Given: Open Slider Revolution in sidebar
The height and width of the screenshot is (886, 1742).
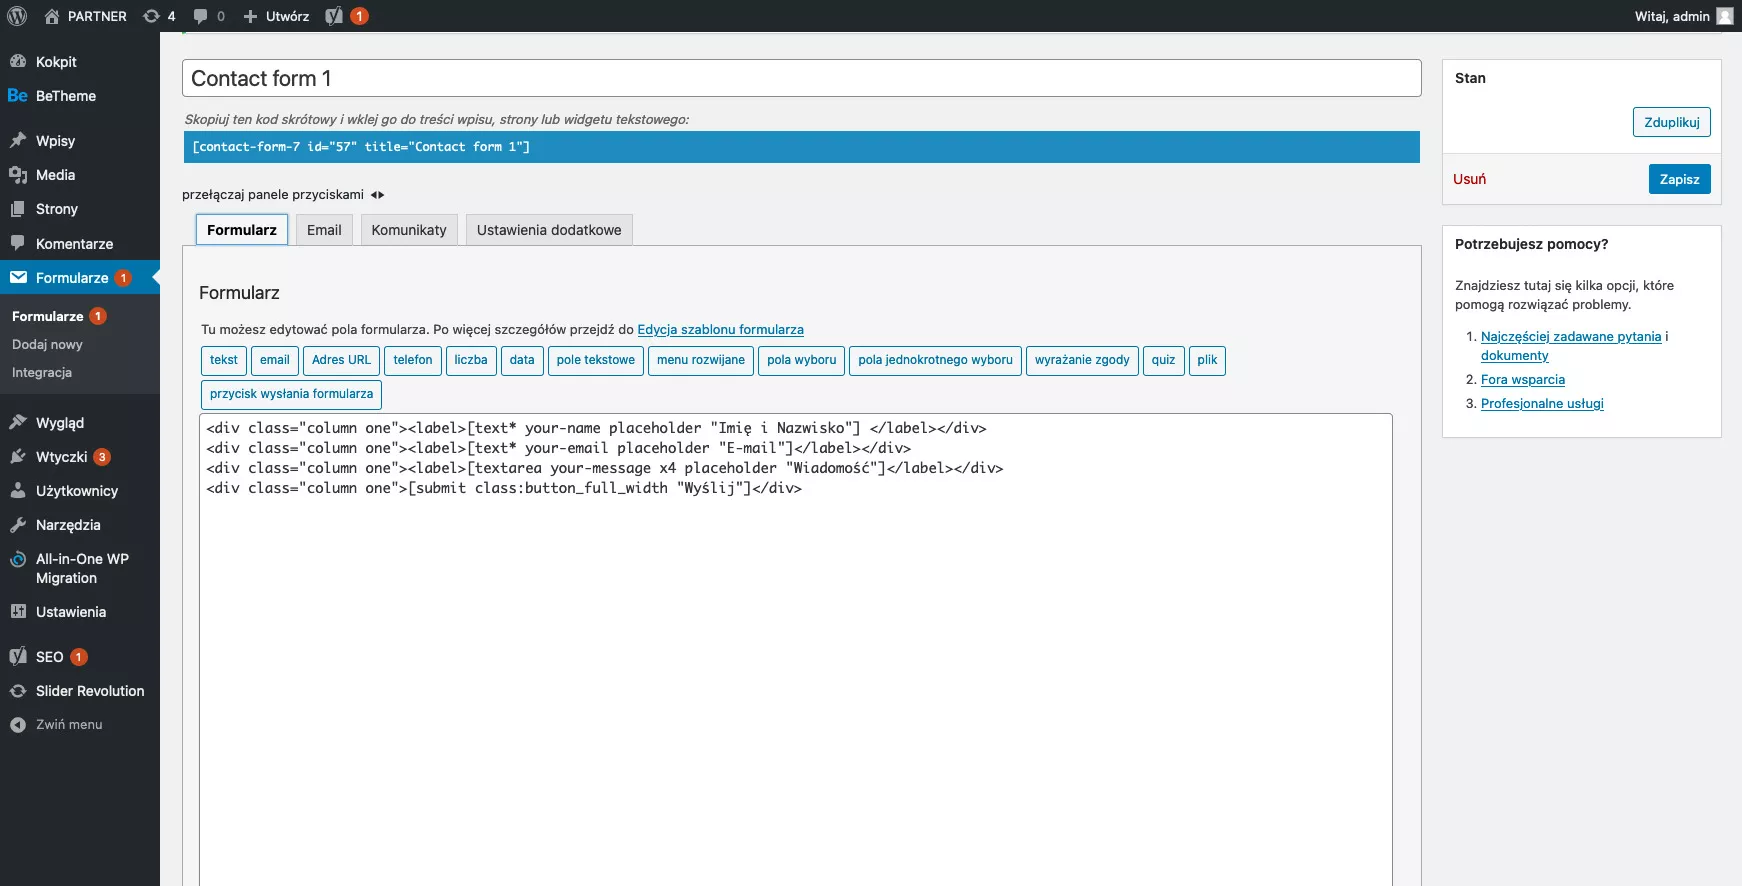Looking at the screenshot, I should click(89, 691).
